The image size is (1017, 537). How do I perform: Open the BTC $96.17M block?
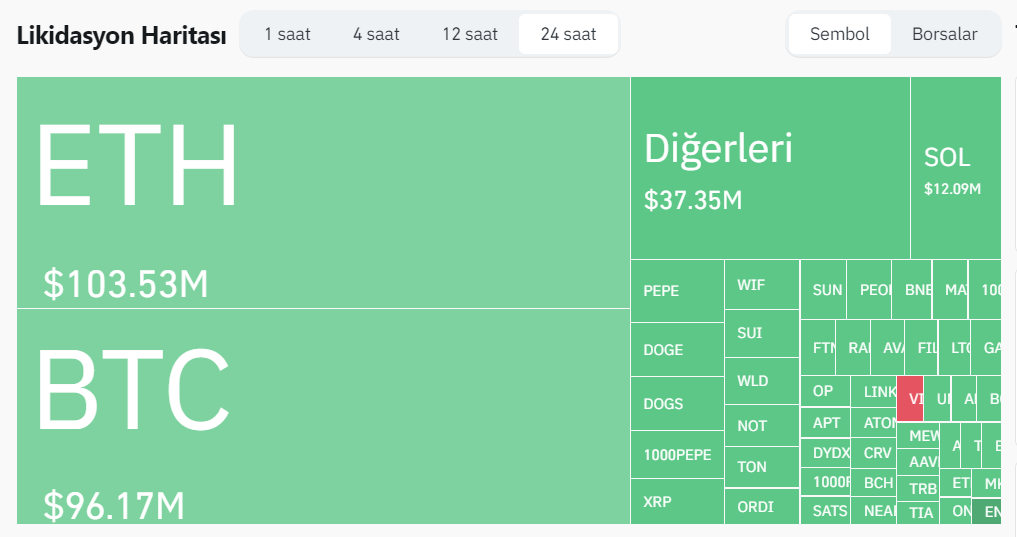[323, 415]
